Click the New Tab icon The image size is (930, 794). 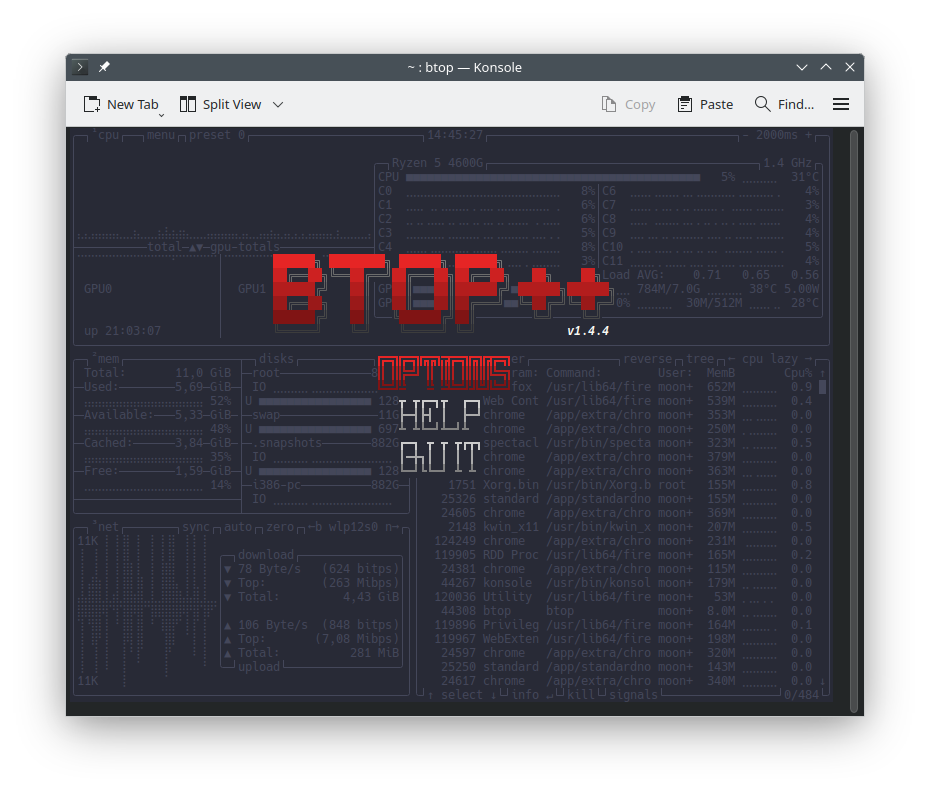coord(92,104)
